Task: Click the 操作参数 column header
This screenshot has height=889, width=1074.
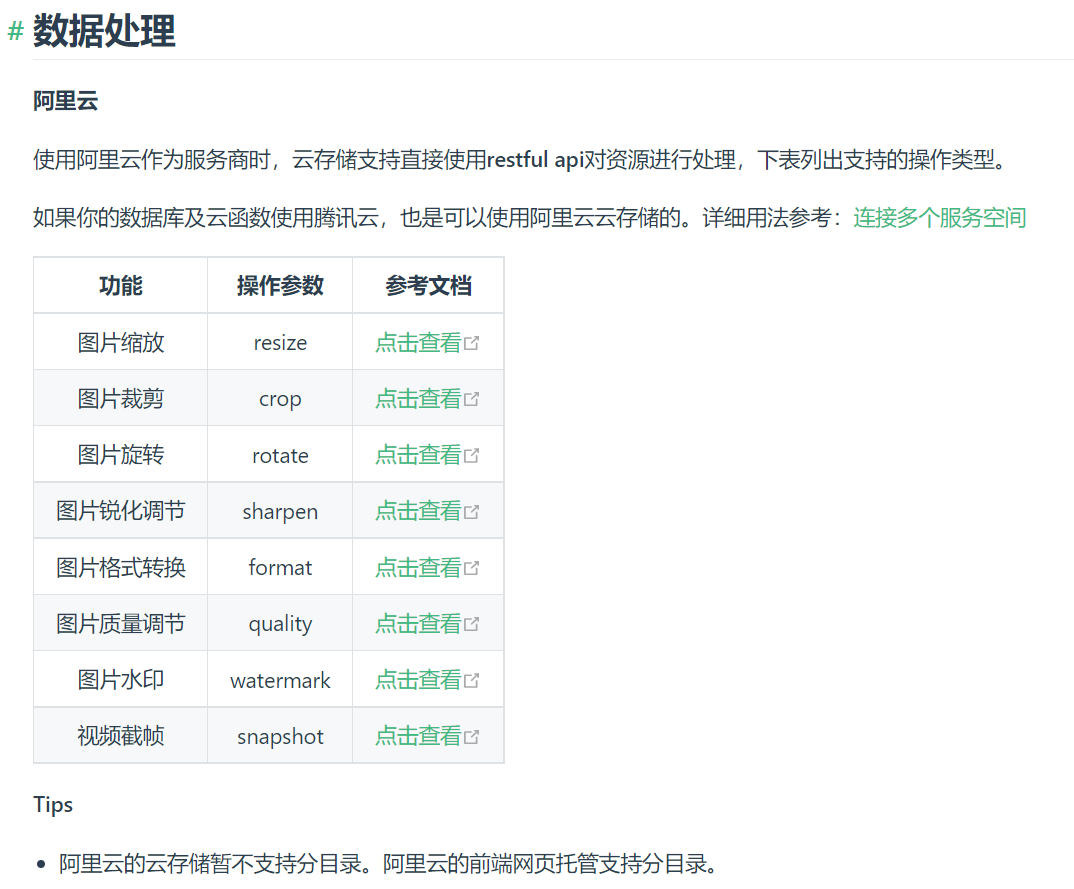Action: pyautogui.click(x=280, y=286)
